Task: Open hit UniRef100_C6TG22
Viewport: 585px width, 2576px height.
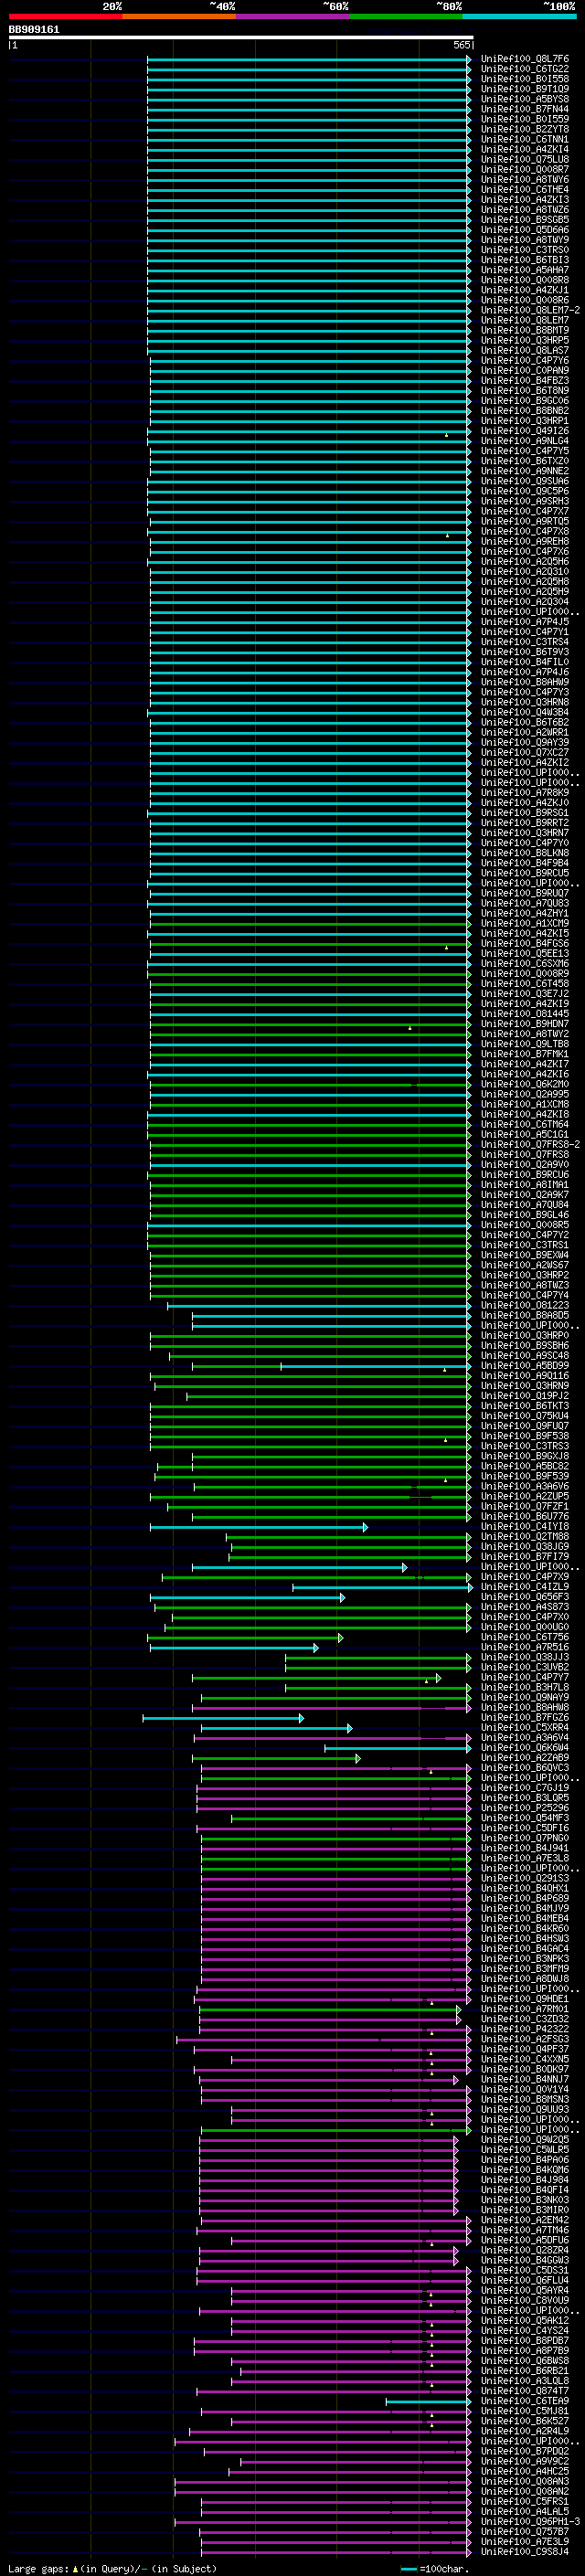Action: click(524, 69)
